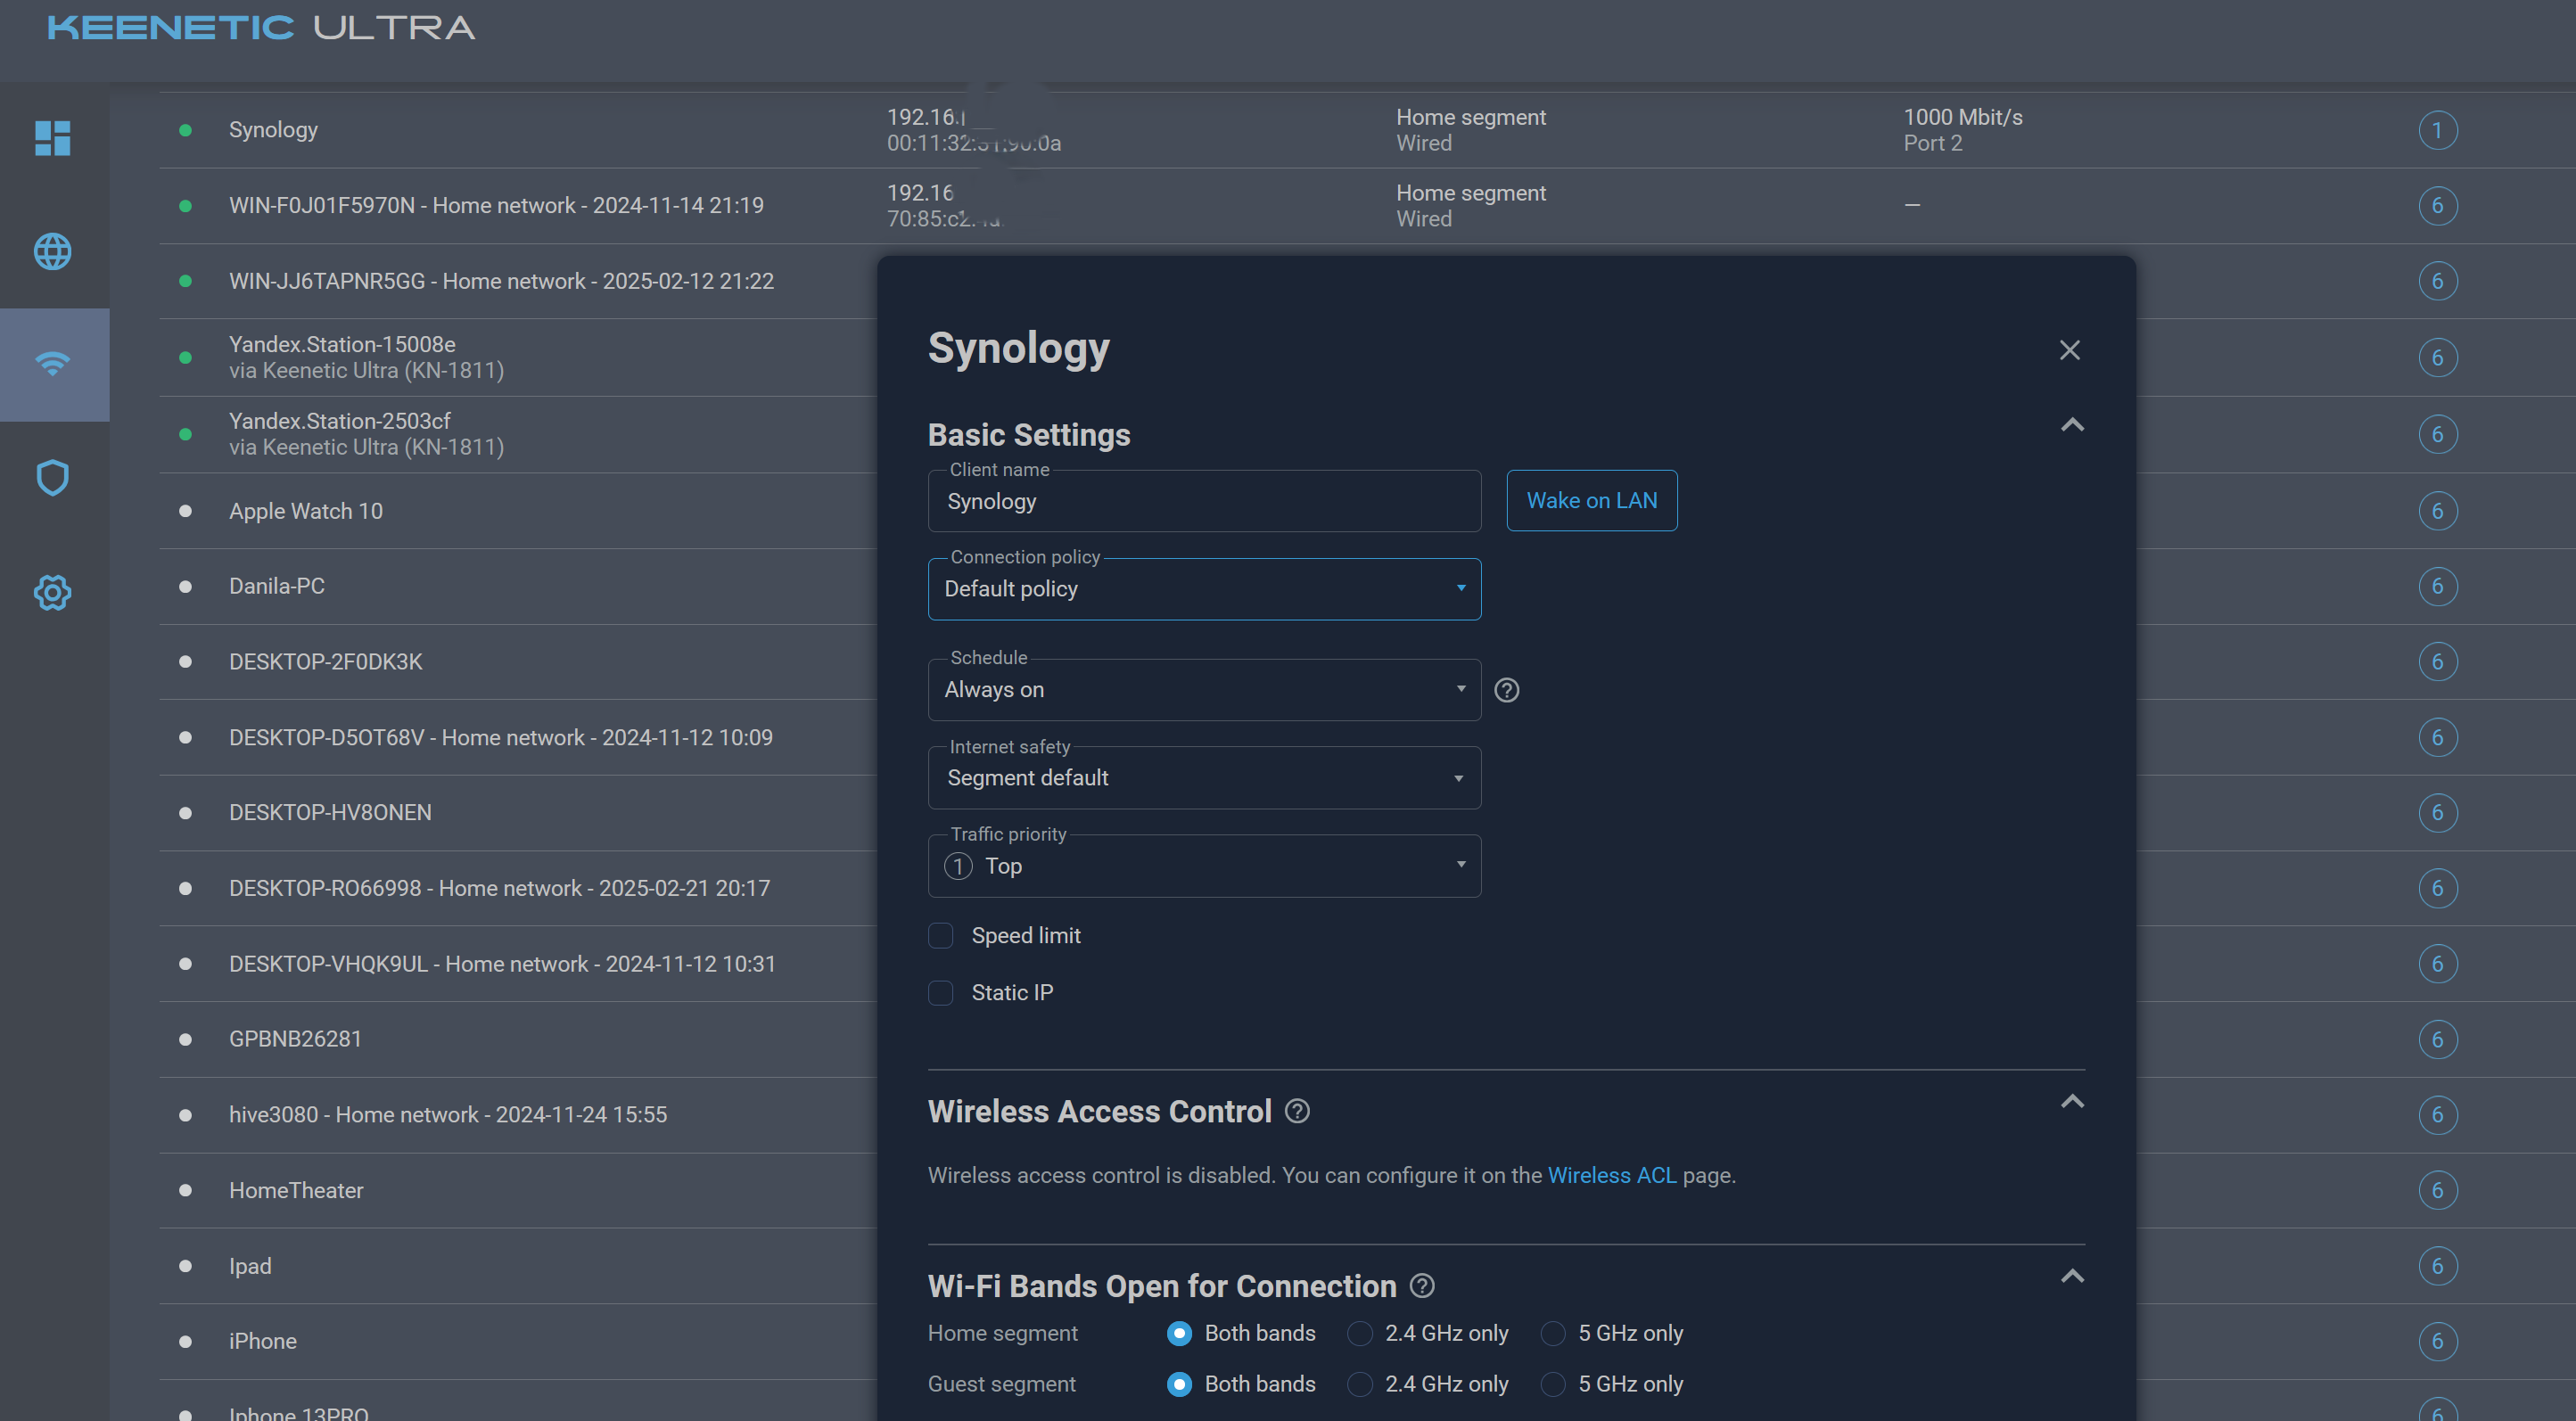
Task: Open the dashboard icon in sidebar
Action: tap(52, 137)
